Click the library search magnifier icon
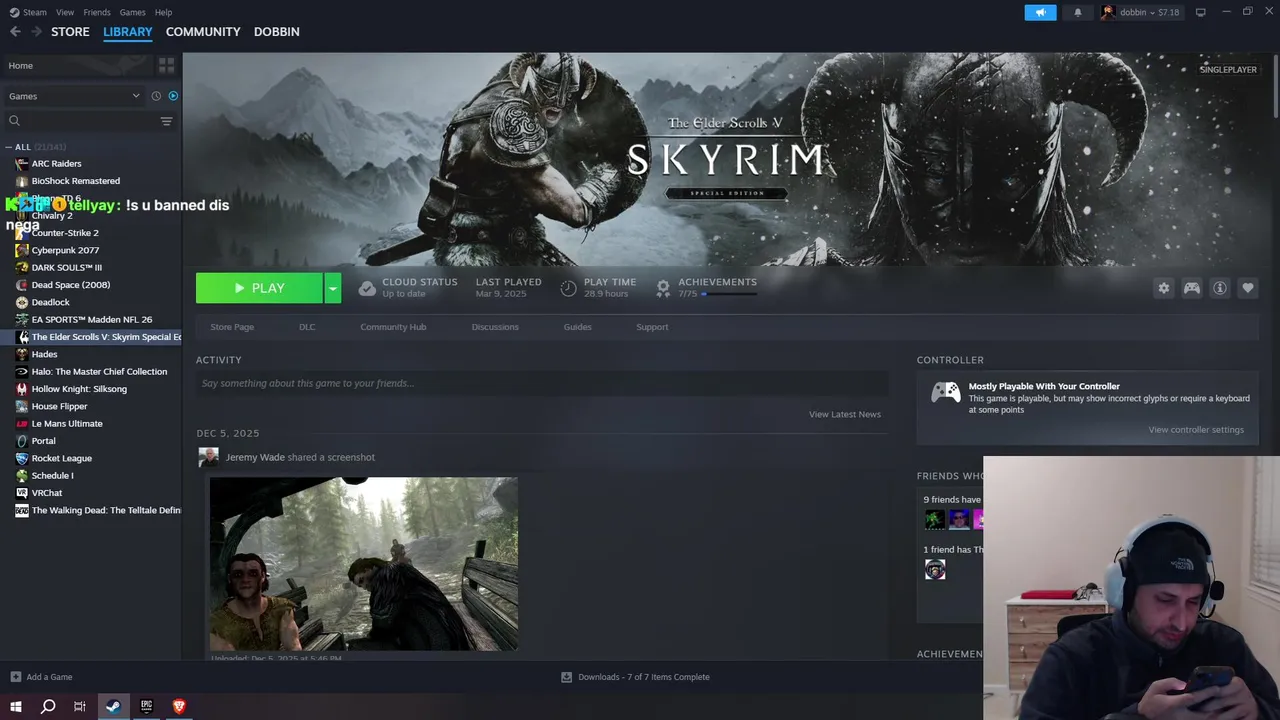The height and width of the screenshot is (720, 1280). (14, 121)
